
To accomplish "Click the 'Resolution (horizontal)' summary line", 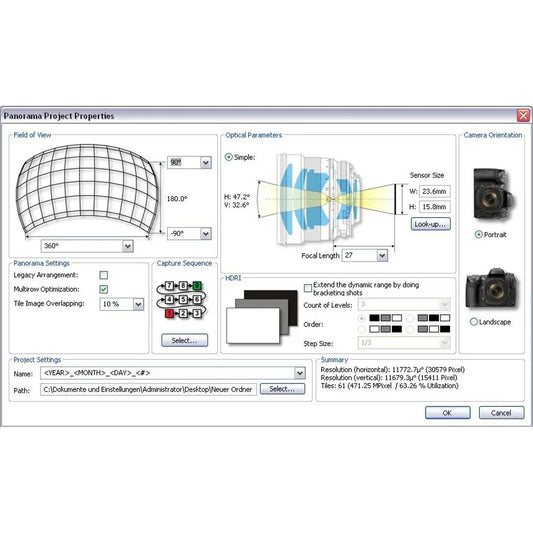I will point(393,369).
